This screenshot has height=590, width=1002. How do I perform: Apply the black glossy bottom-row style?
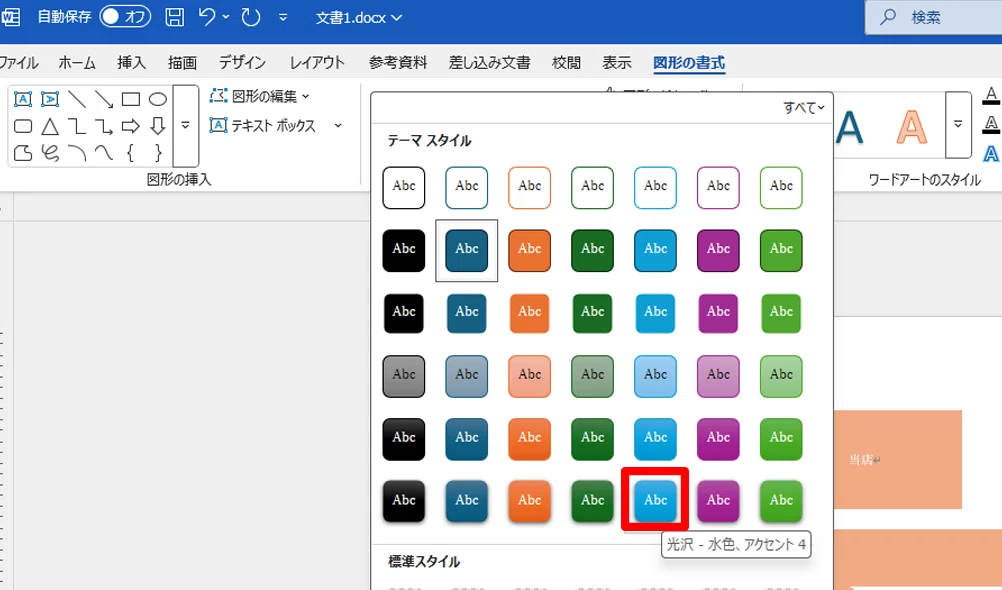(x=404, y=501)
